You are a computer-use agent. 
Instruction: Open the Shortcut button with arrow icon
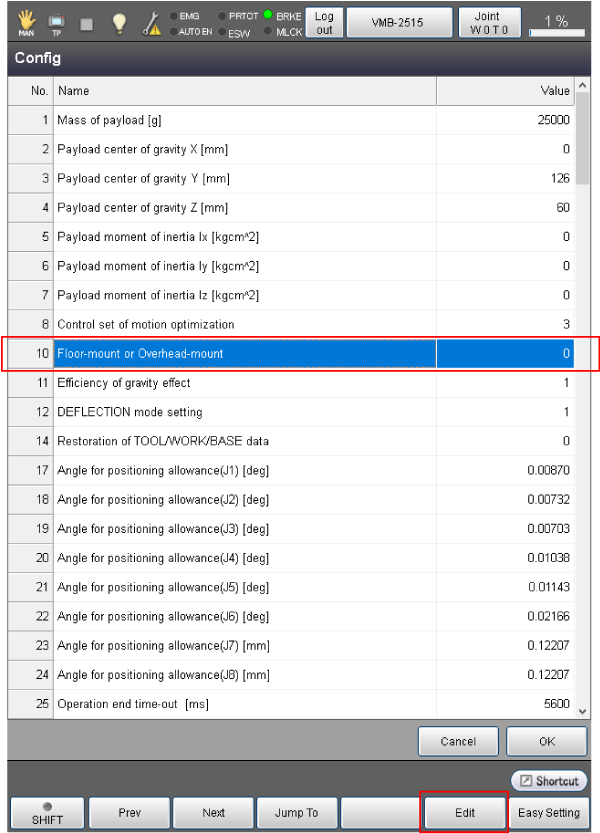tap(549, 781)
